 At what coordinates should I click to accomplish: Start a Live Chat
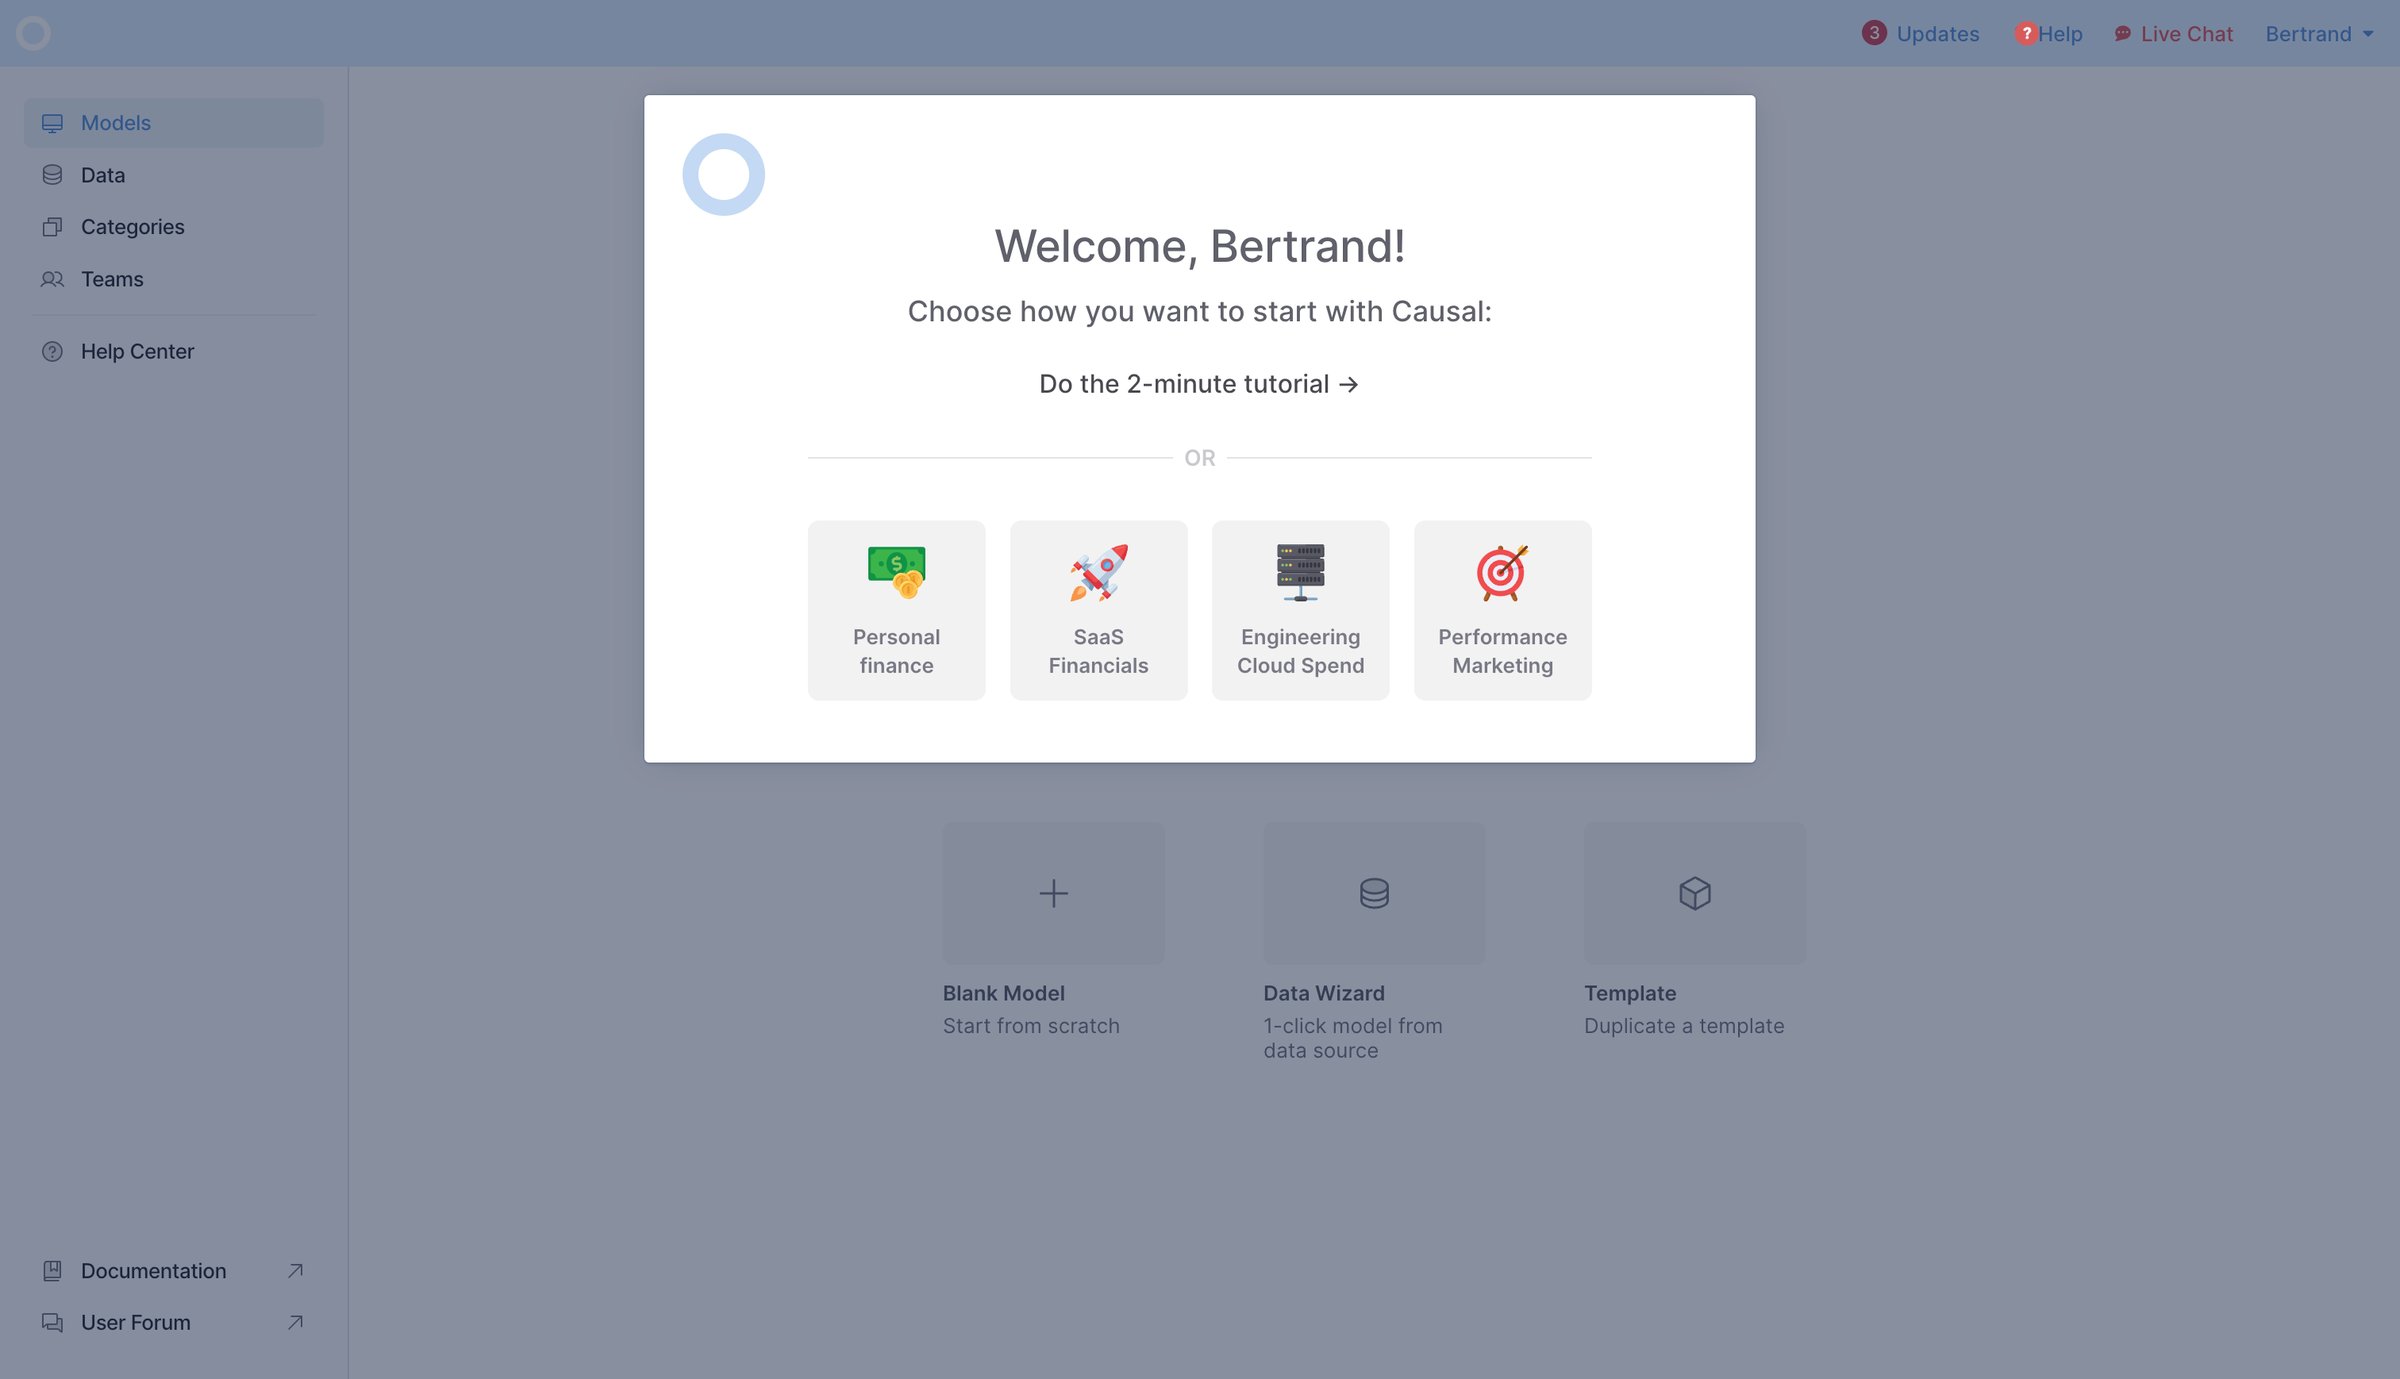click(x=2173, y=33)
